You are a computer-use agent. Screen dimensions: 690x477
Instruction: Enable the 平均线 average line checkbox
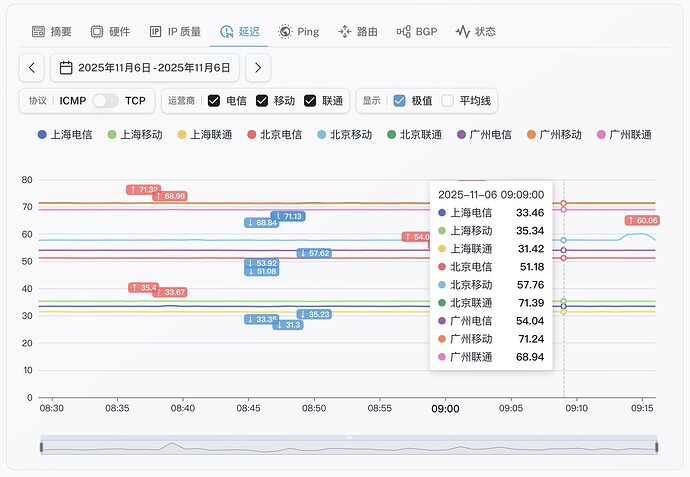coord(448,101)
